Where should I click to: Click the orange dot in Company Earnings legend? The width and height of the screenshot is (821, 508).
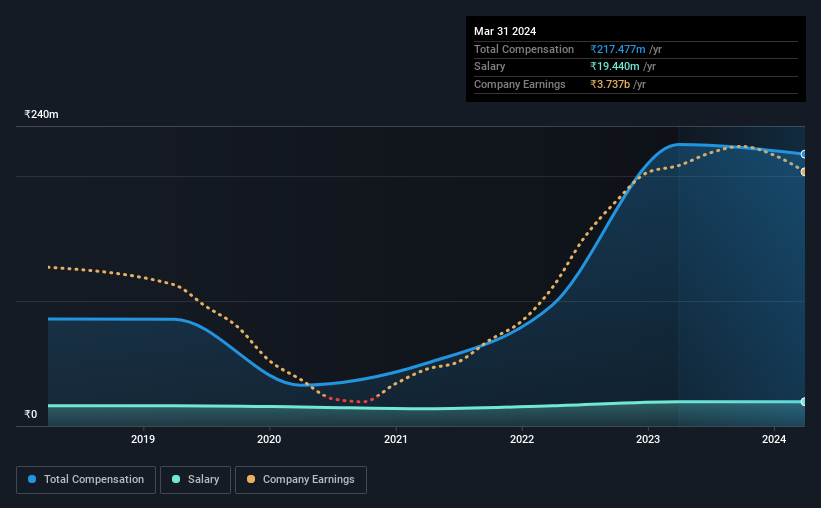pyautogui.click(x=251, y=479)
